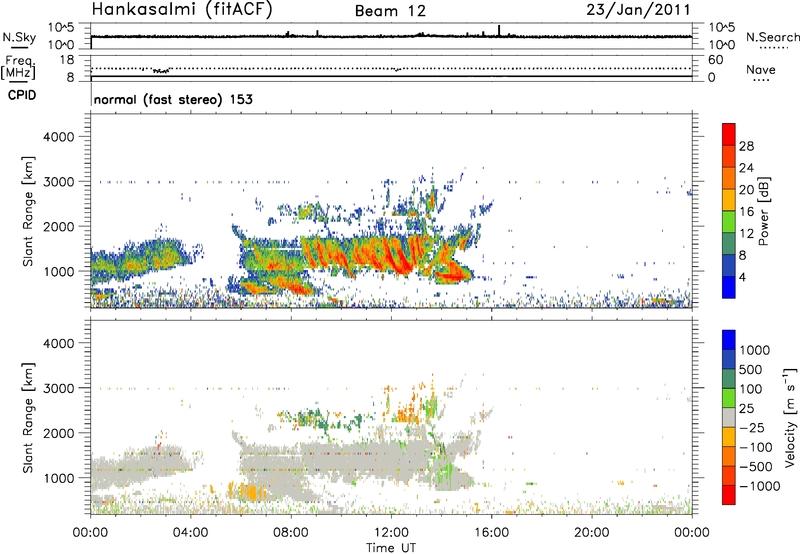Viewport: 800px width, 554px height.
Task: Click the Power [dB] colorbar title
Action: coord(763,211)
